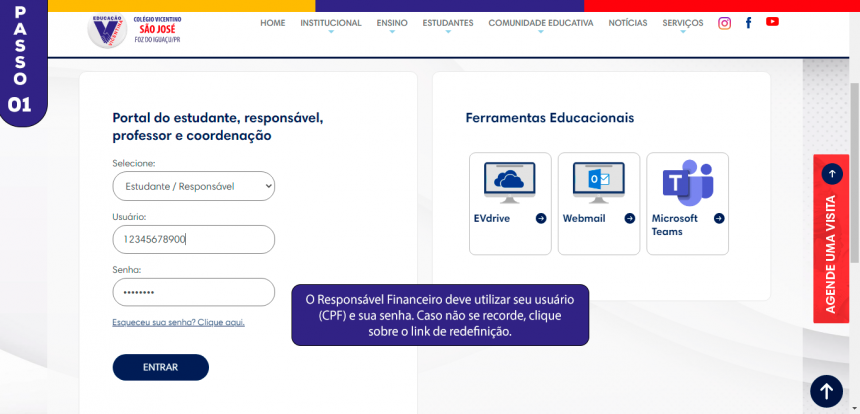The width and height of the screenshot is (860, 414).
Task: Click the arrow icon next to Microsoft Teams
Action: click(719, 218)
